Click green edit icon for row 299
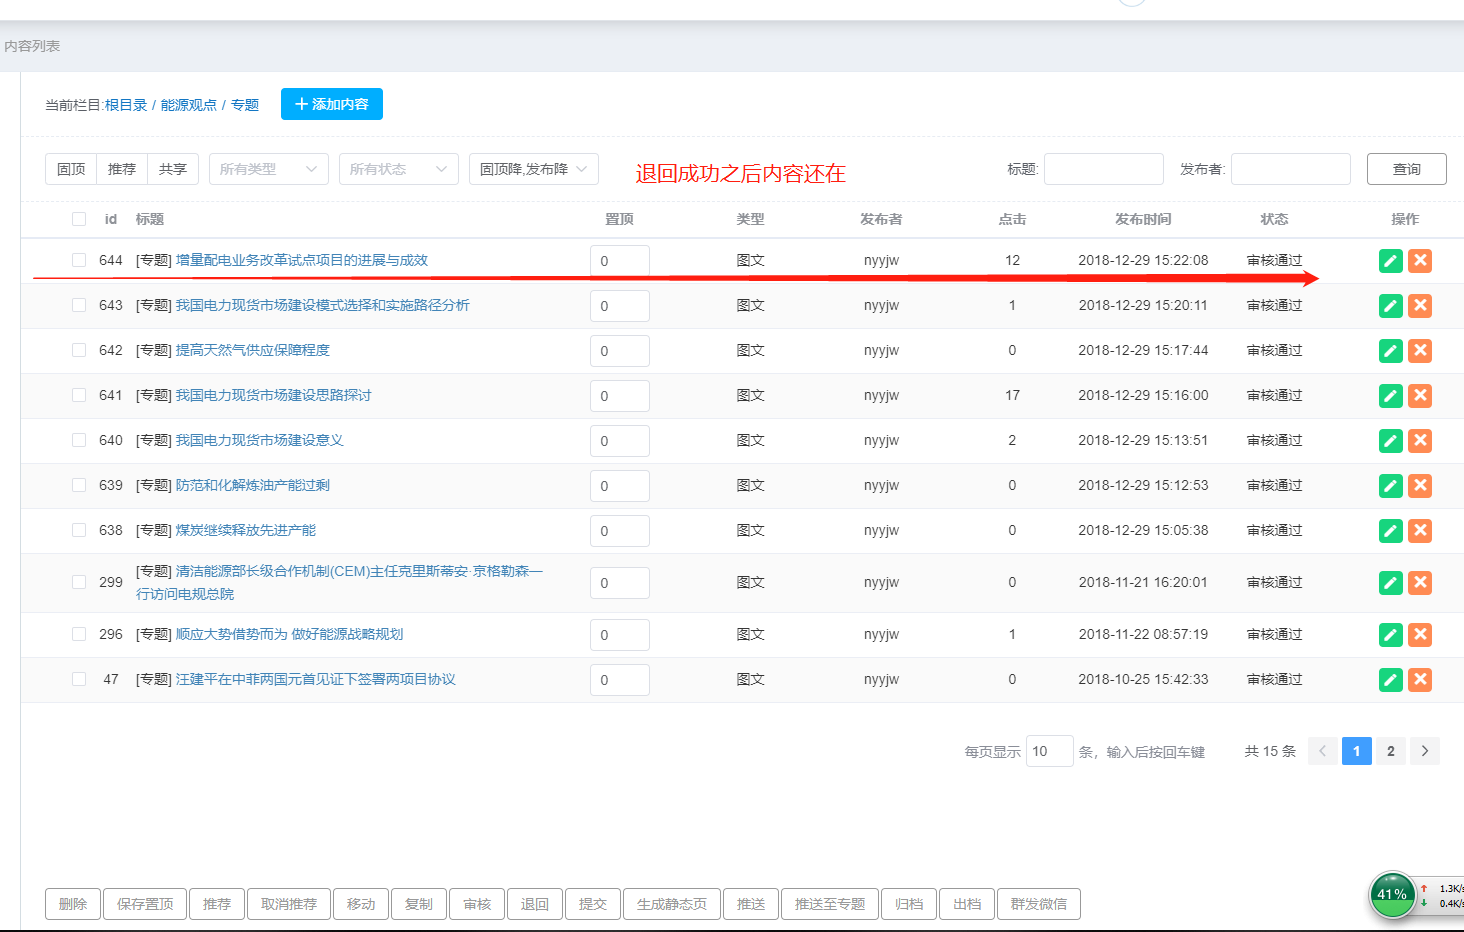The height and width of the screenshot is (932, 1464). click(1390, 583)
